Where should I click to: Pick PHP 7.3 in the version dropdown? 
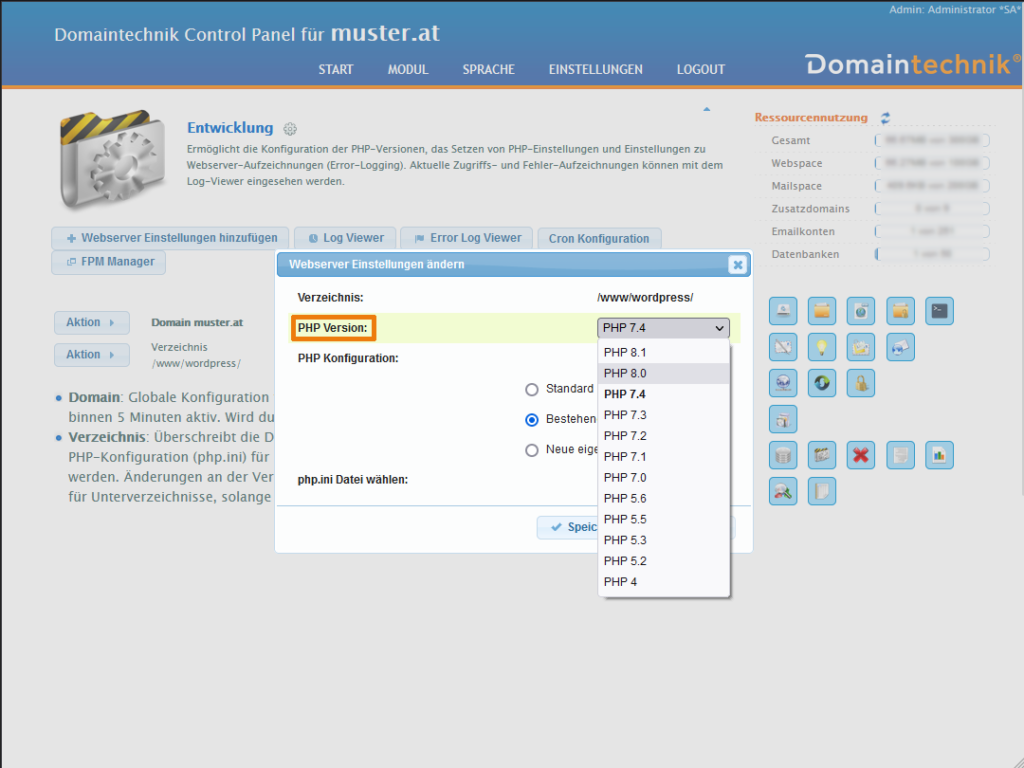click(x=625, y=415)
